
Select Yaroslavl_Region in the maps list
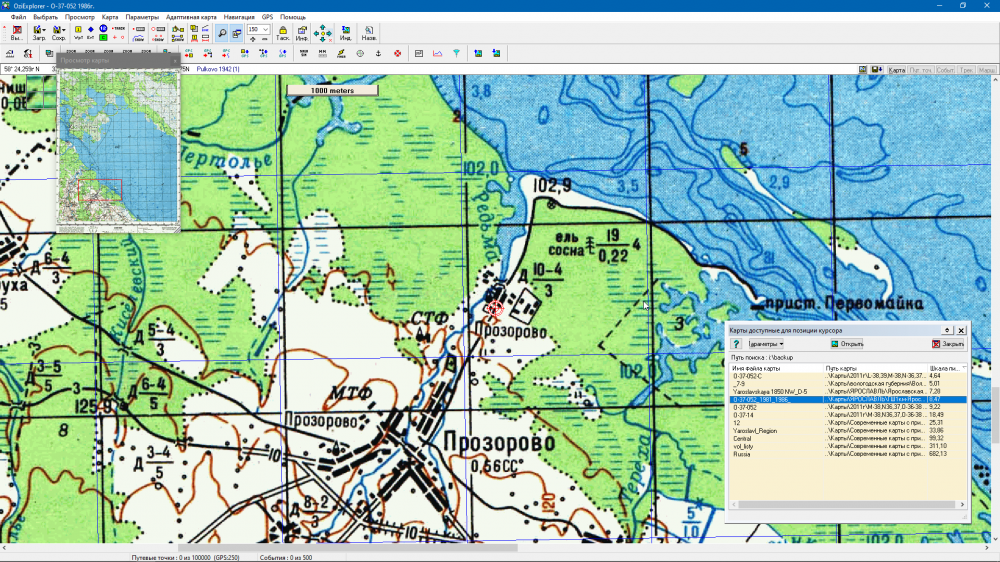click(755, 430)
